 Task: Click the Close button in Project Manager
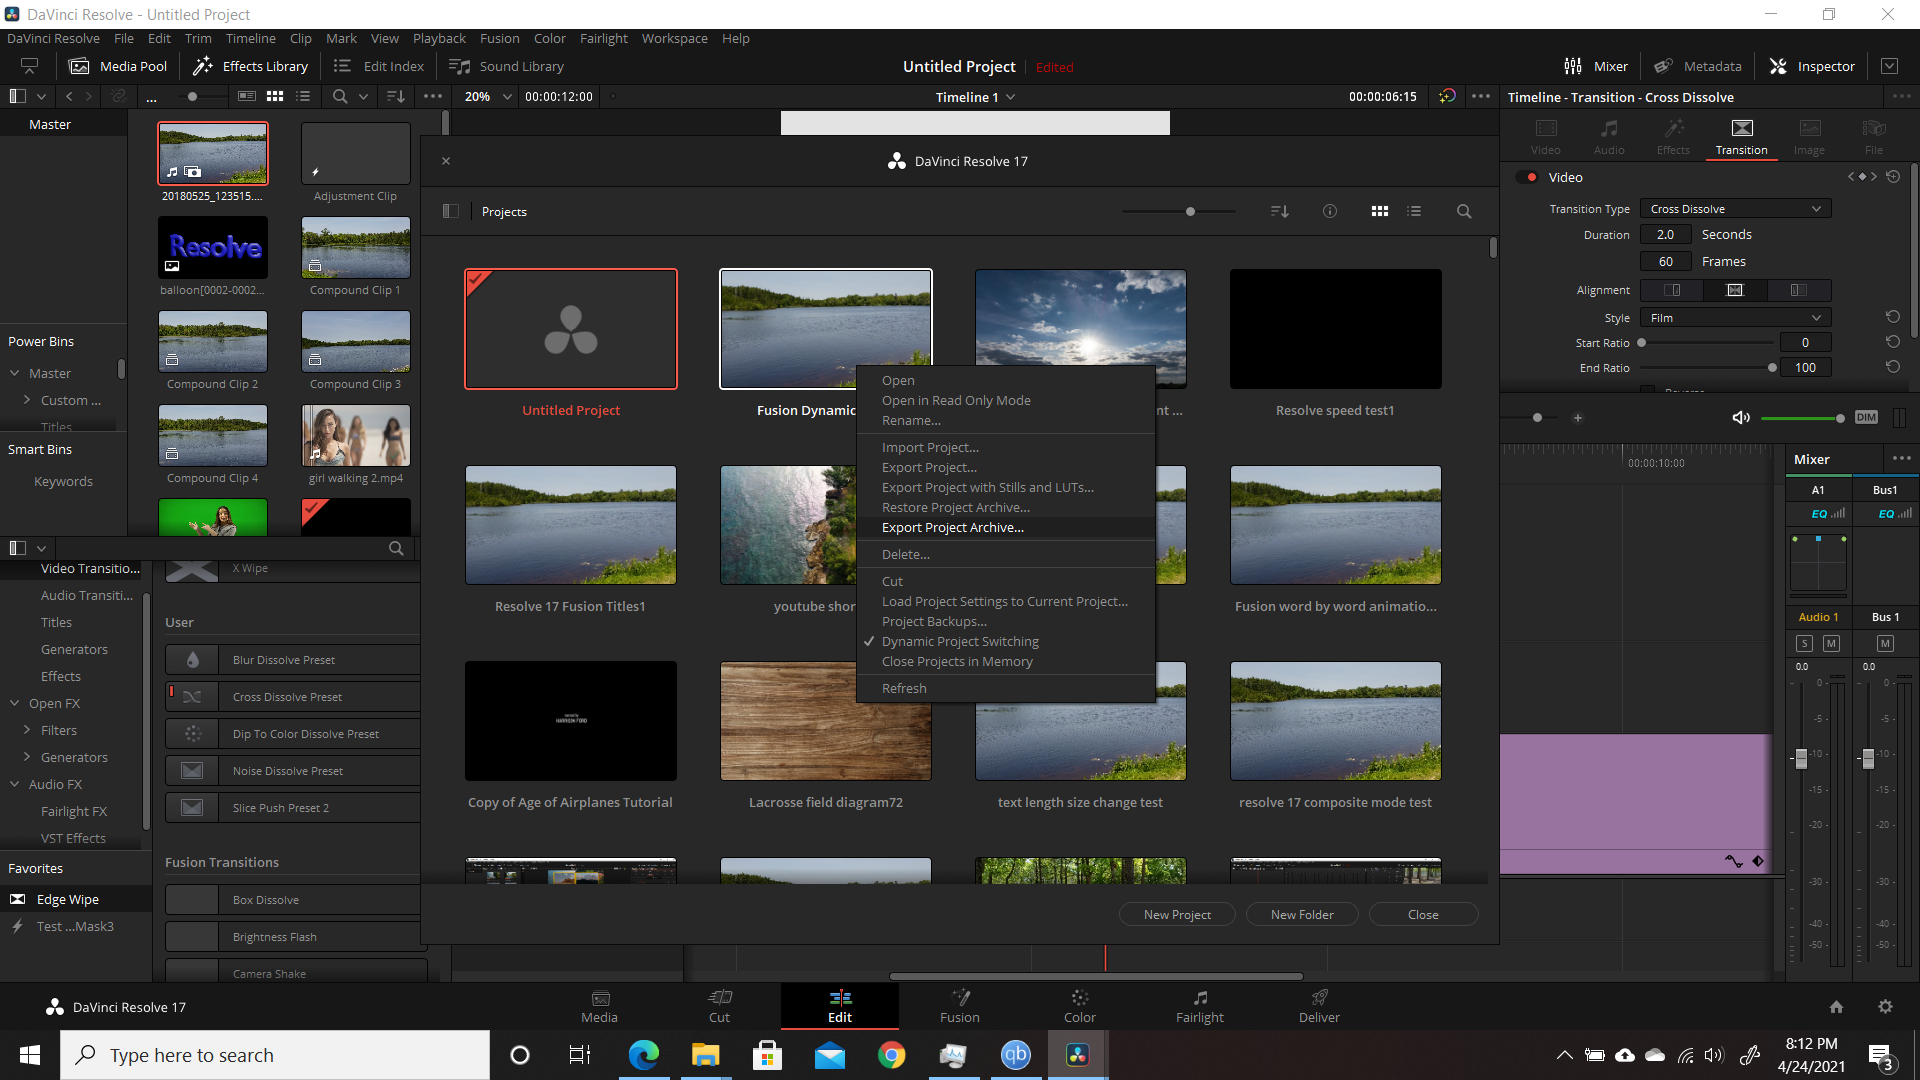(x=1423, y=915)
